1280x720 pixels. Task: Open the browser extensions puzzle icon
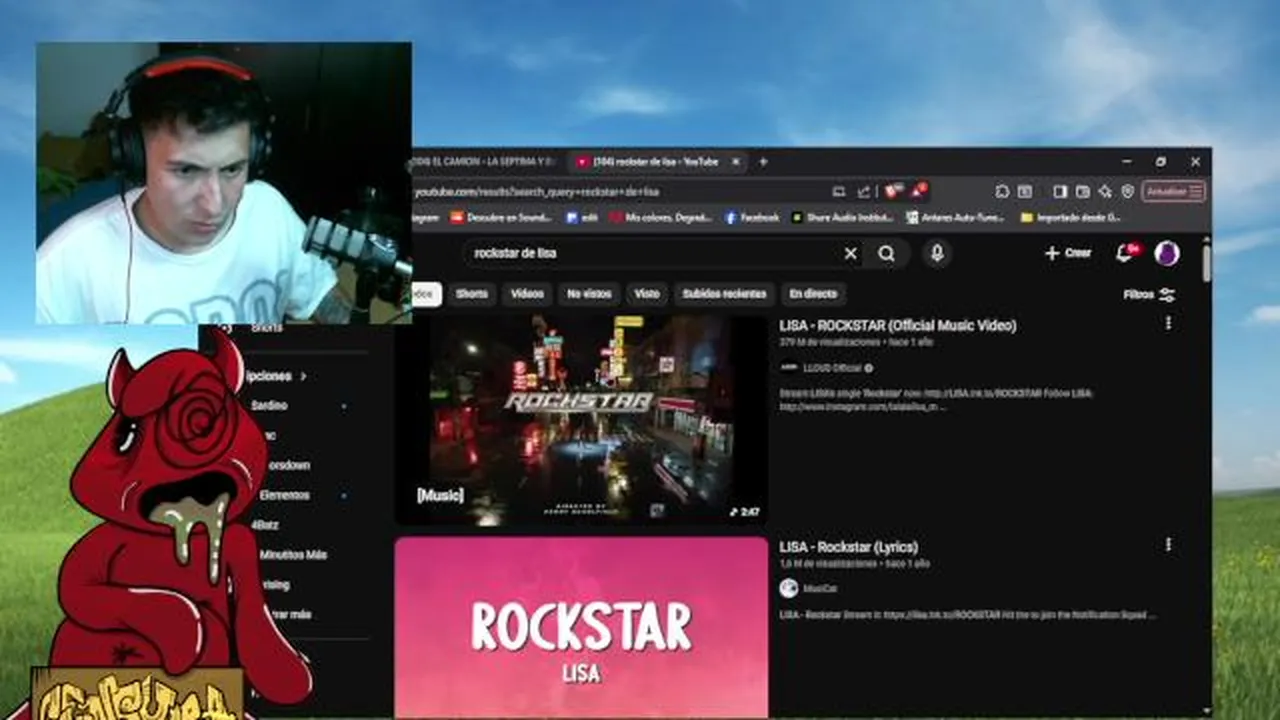point(1002,191)
